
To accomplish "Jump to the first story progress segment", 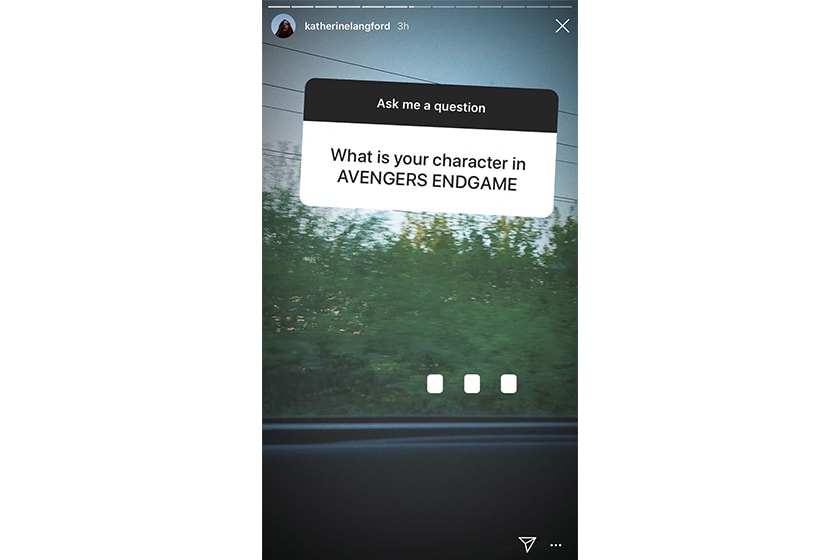I will pos(279,7).
